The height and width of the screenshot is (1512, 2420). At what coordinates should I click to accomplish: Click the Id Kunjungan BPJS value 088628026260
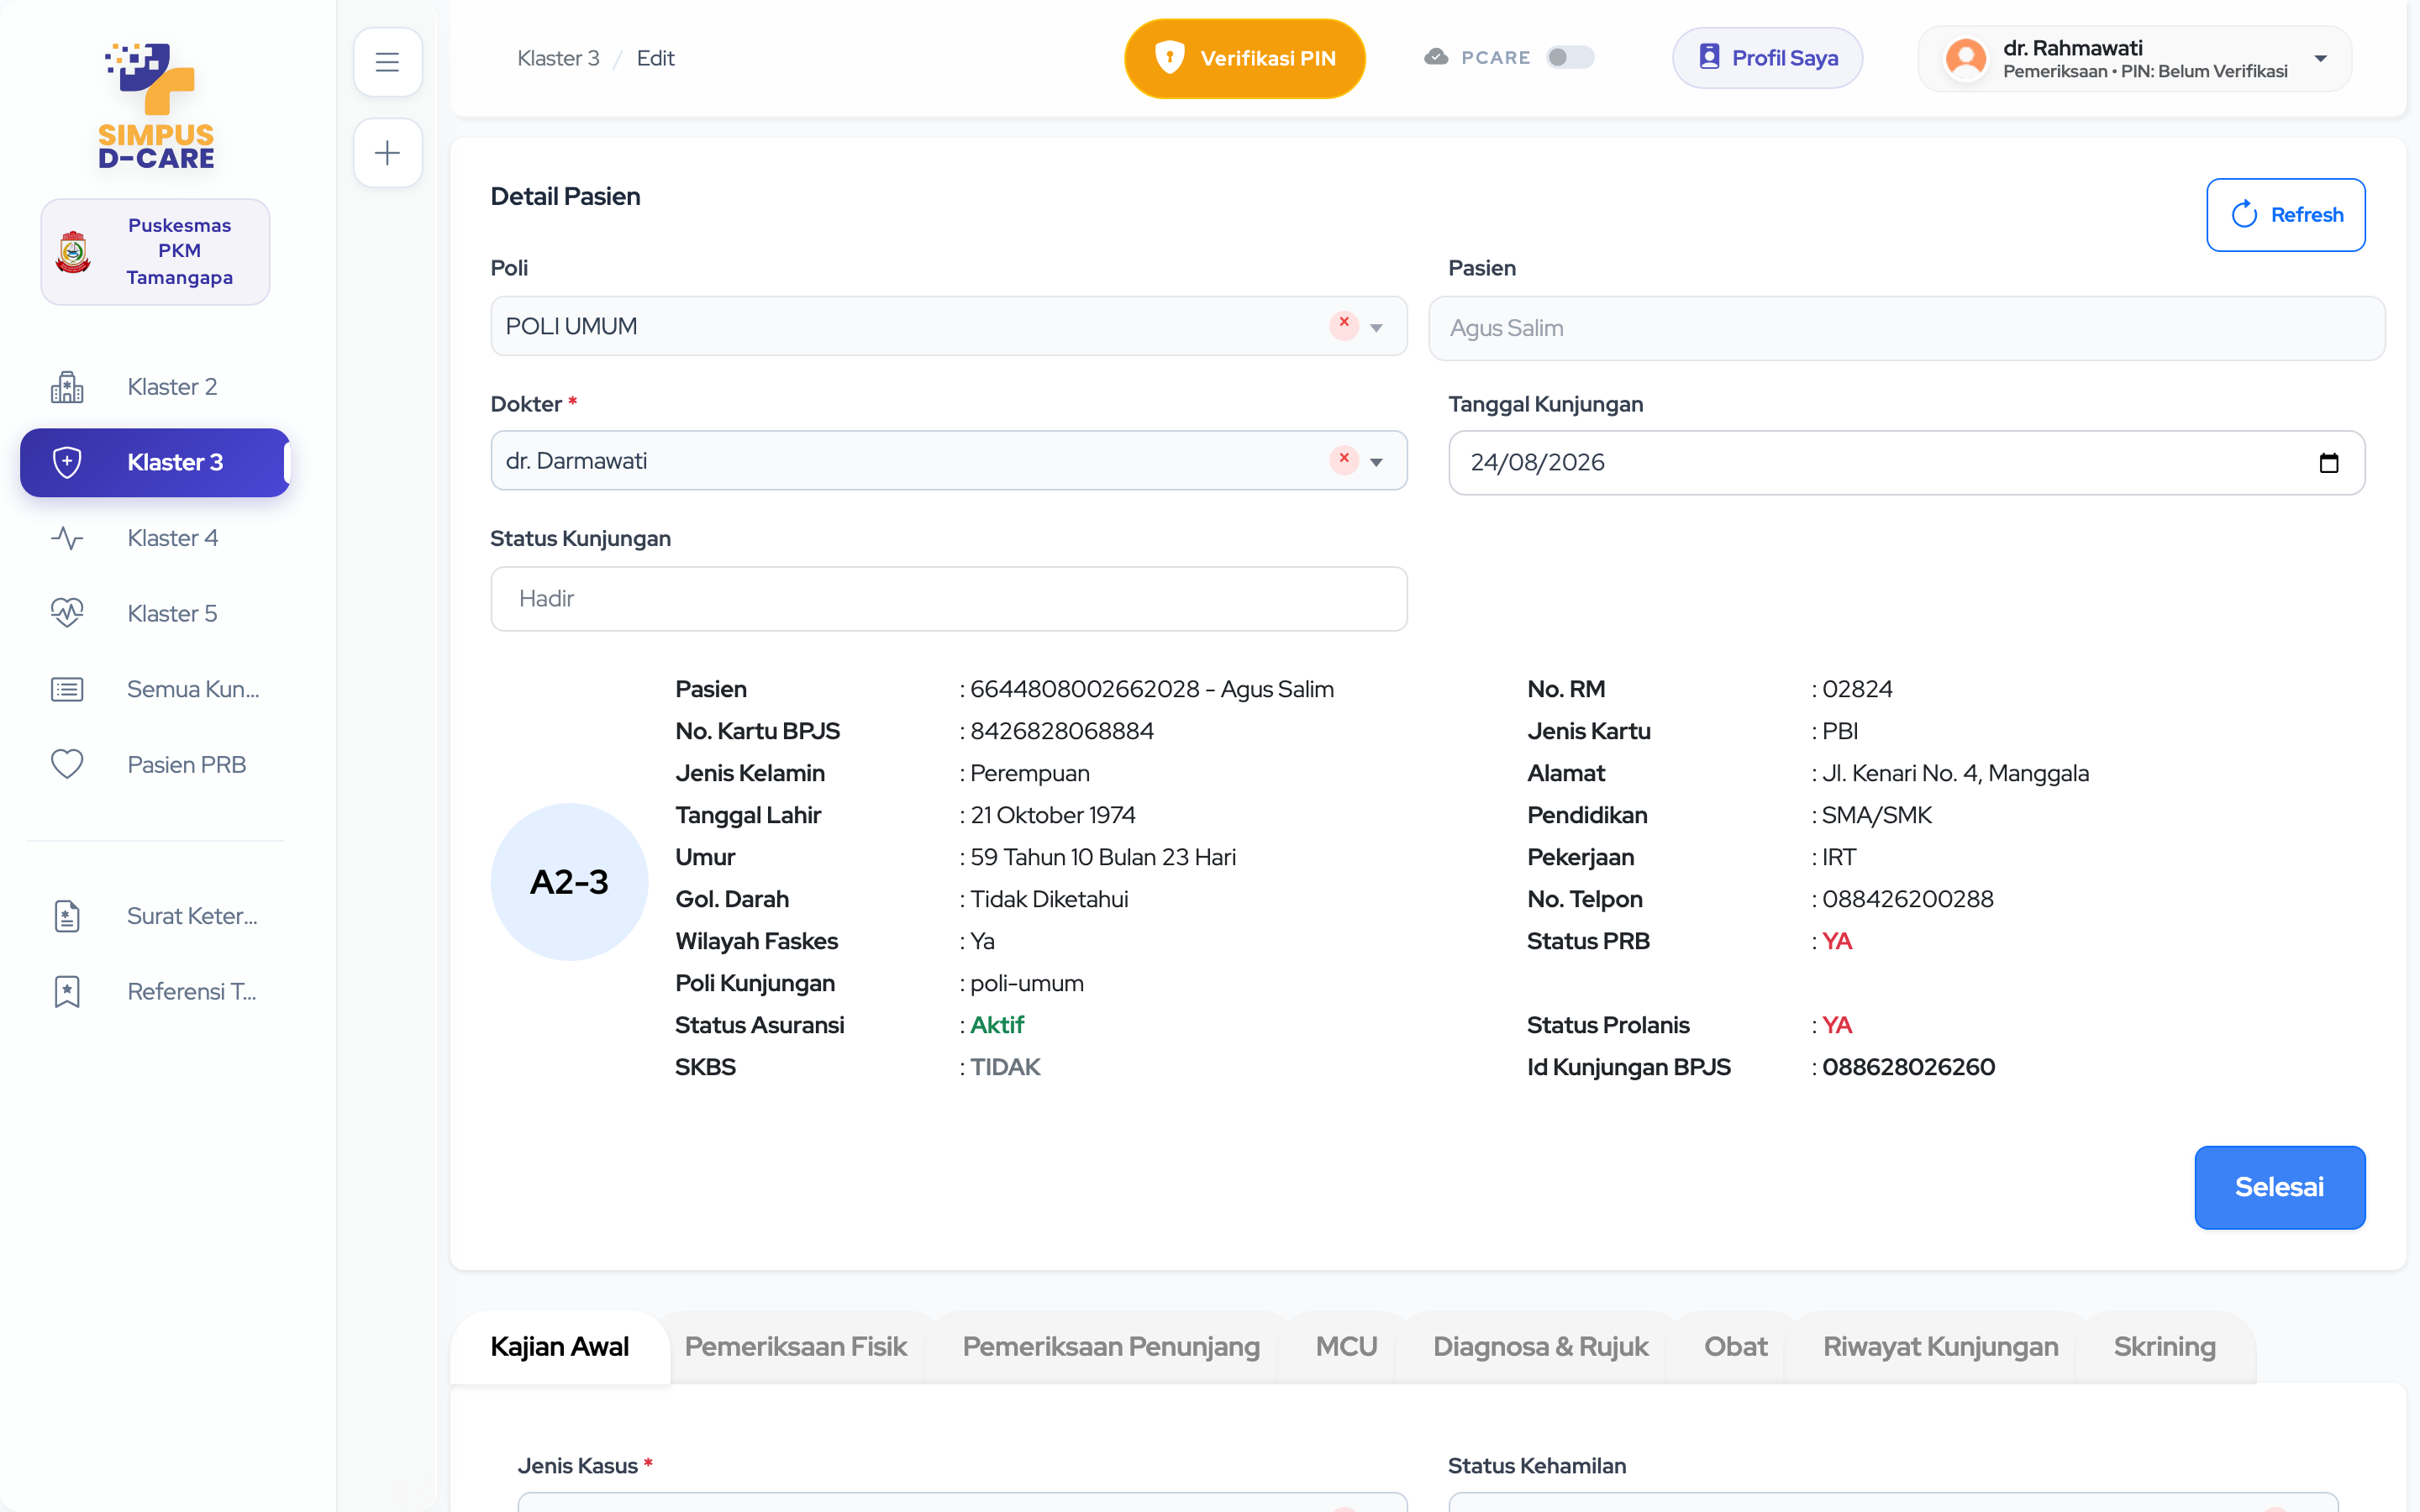click(x=1907, y=1067)
